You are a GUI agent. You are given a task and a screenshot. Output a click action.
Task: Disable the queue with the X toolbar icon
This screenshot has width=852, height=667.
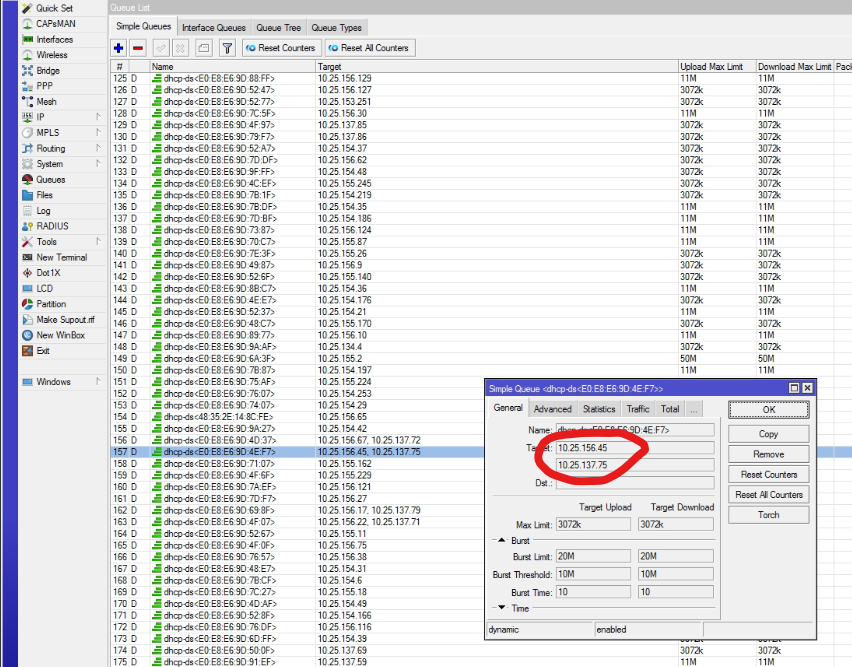click(x=179, y=47)
